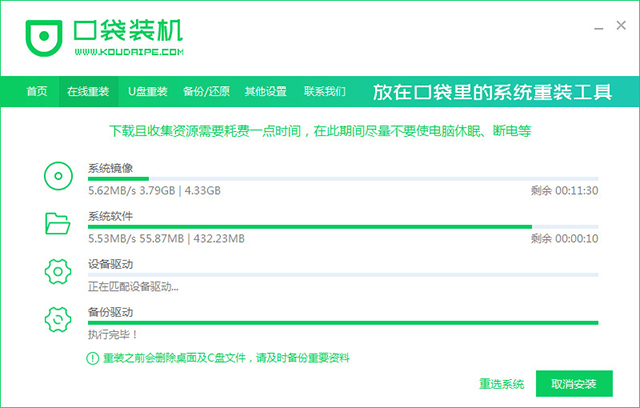Image resolution: width=640 pixels, height=408 pixels.
Task: Minimize the 口袋装机 window
Action: (x=599, y=28)
